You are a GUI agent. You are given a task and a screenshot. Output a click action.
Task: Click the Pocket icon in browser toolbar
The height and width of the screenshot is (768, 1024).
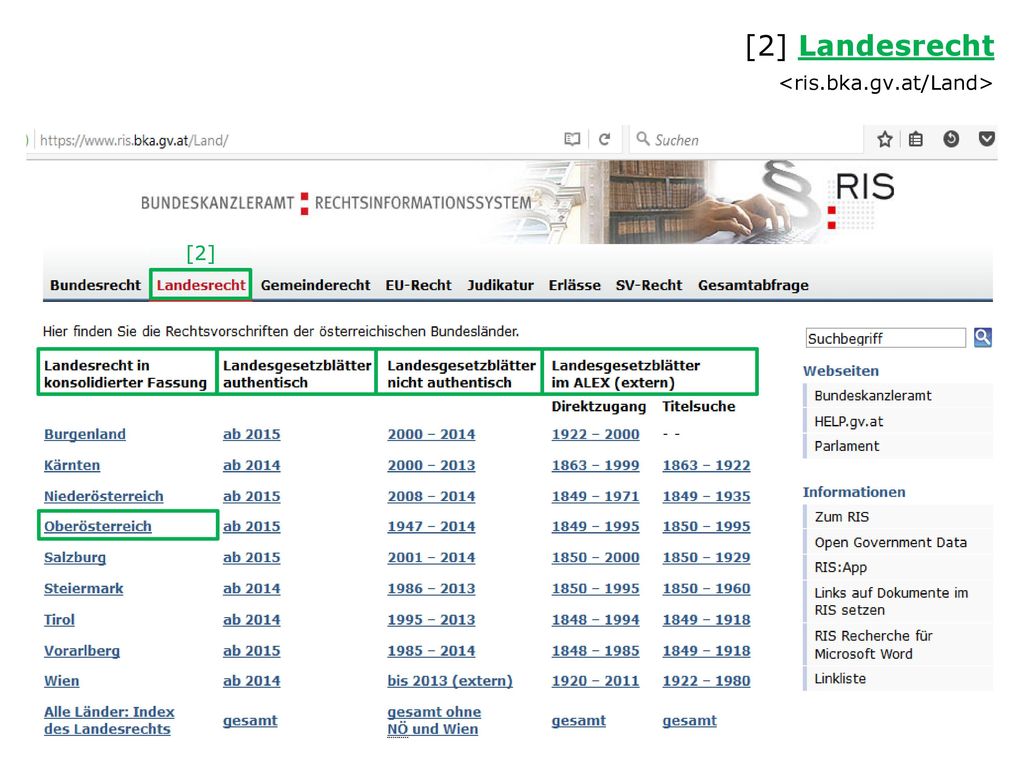tap(987, 138)
